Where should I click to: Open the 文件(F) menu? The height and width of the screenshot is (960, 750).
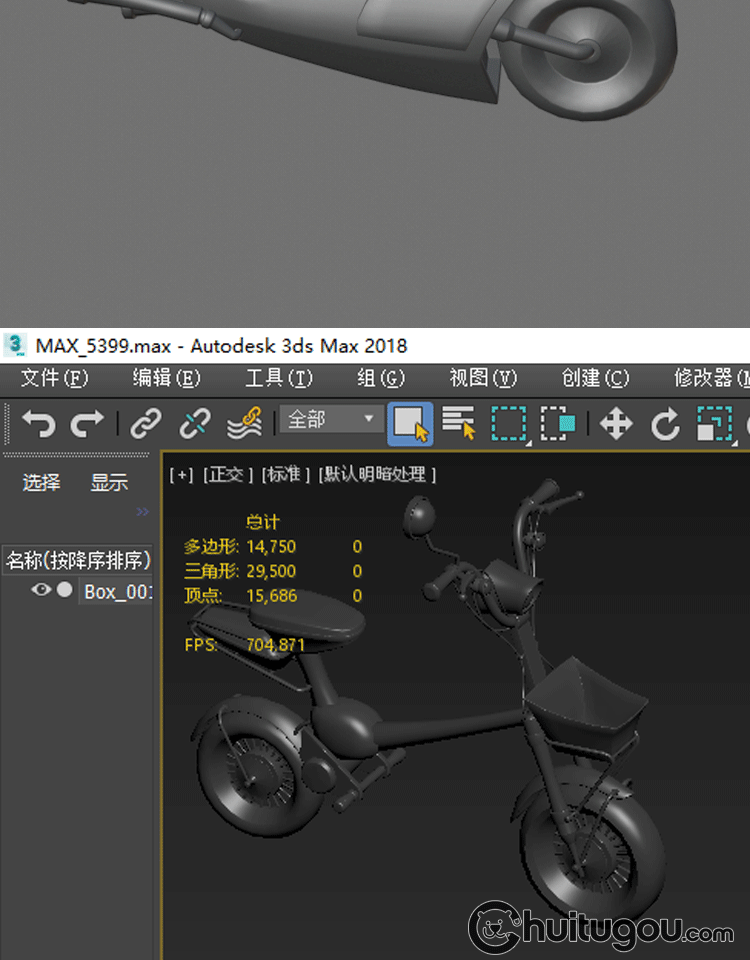[x=54, y=378]
